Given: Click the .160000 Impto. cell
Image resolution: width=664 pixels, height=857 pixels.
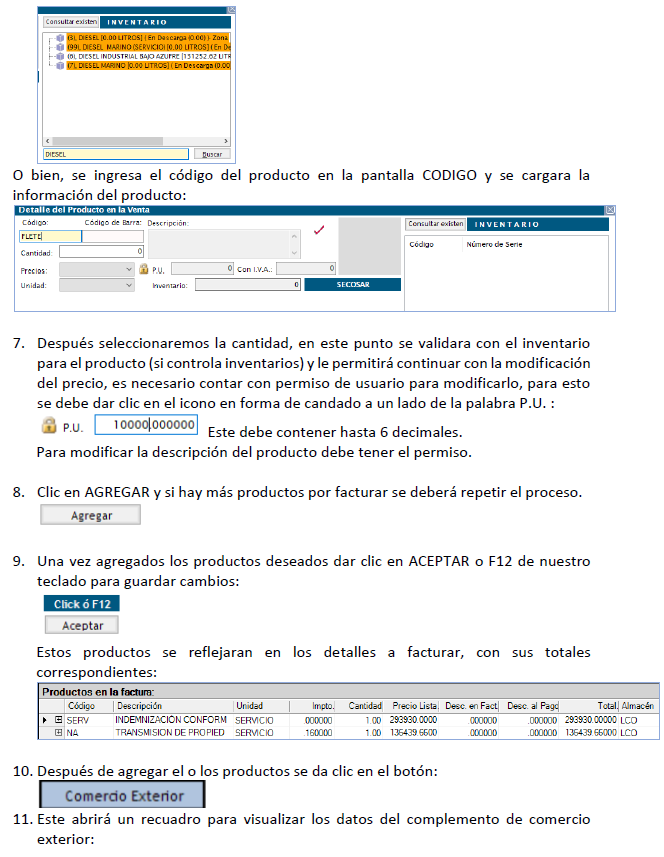Looking at the screenshot, I should pos(318,732).
